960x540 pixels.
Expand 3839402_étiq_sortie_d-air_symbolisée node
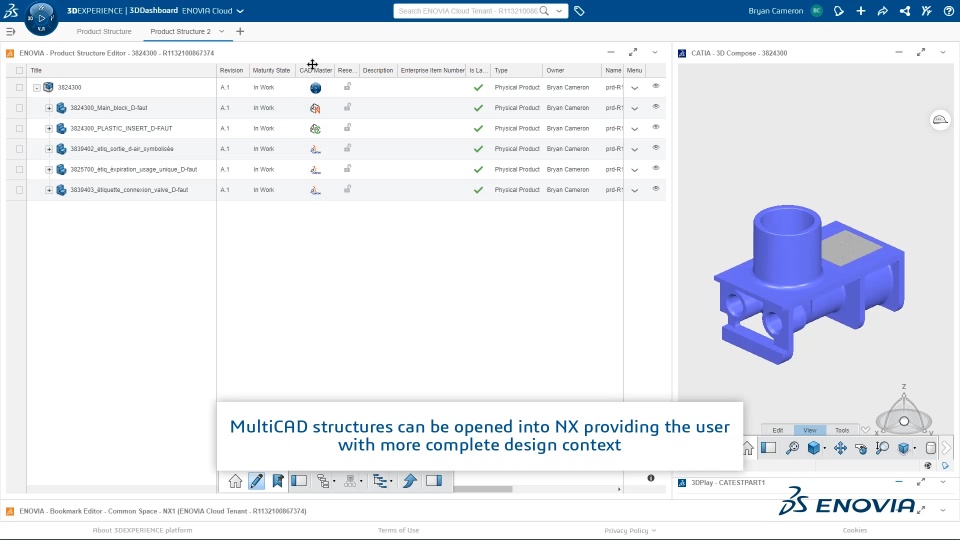tap(49, 149)
